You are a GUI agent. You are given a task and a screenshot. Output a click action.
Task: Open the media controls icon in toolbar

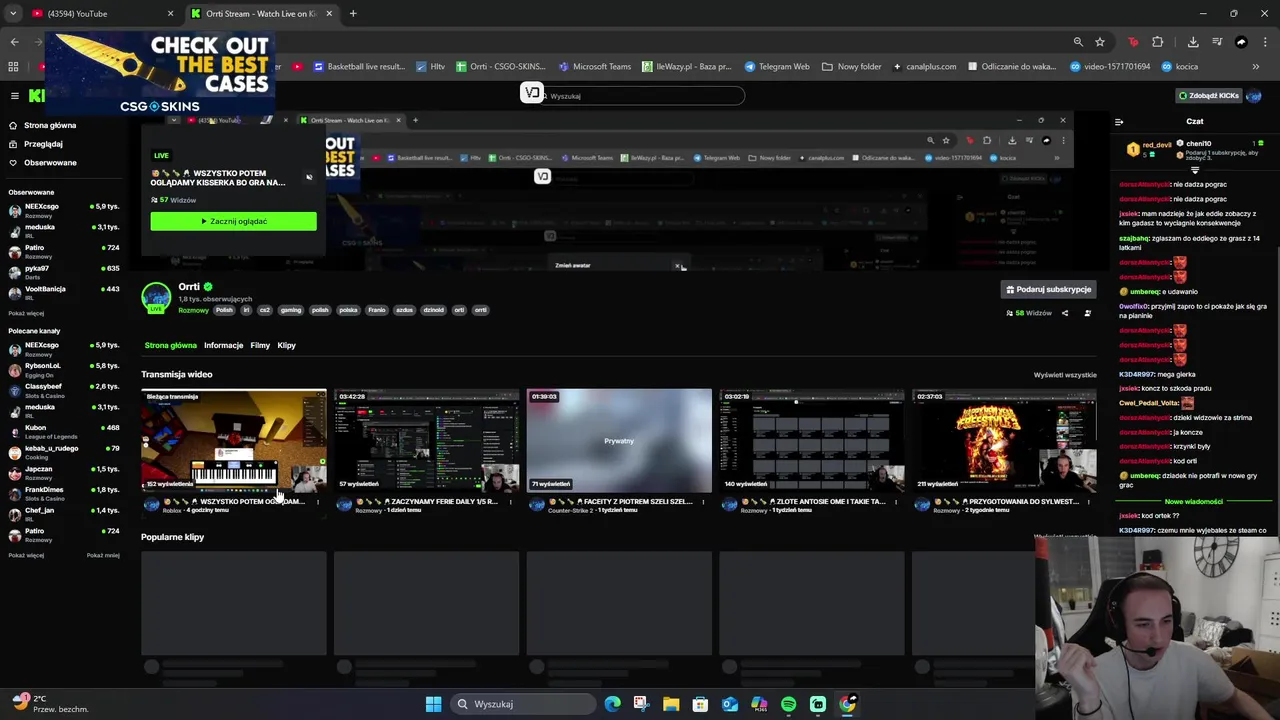tap(1217, 42)
